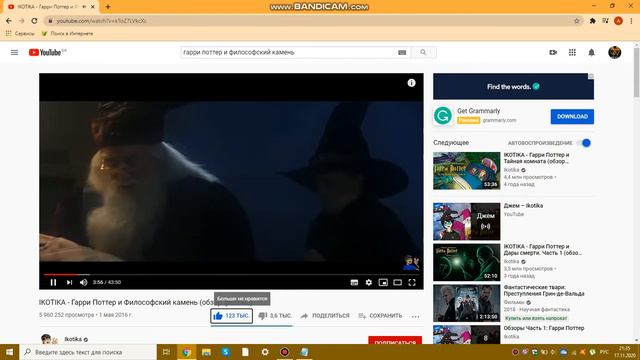The image size is (640, 360).
Task: Save the video with Сохранить
Action: point(380,316)
